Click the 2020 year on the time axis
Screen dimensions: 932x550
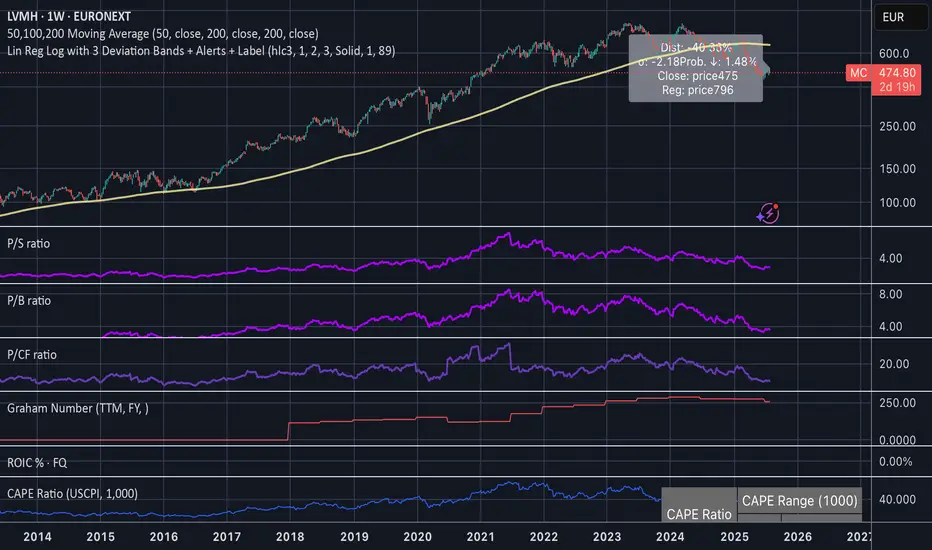(x=417, y=537)
